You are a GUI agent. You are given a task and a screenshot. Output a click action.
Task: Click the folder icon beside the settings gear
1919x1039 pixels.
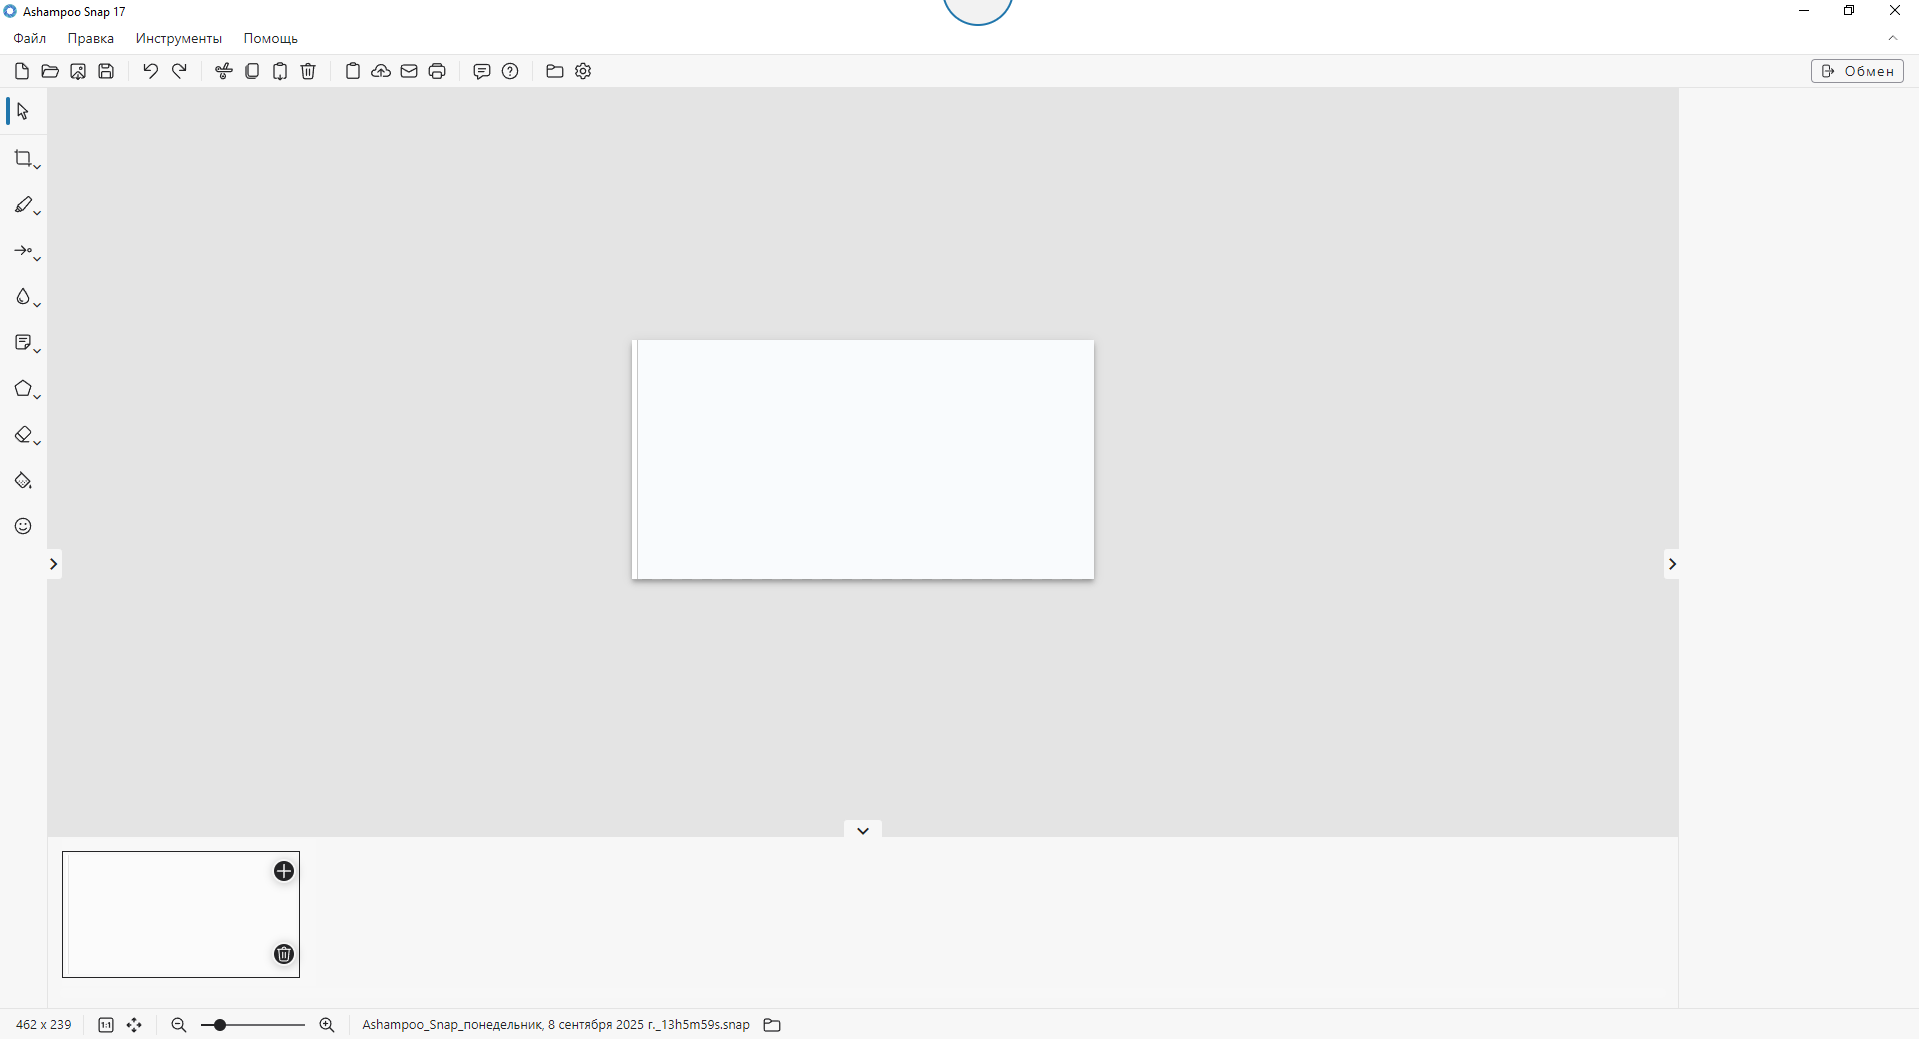click(x=555, y=71)
